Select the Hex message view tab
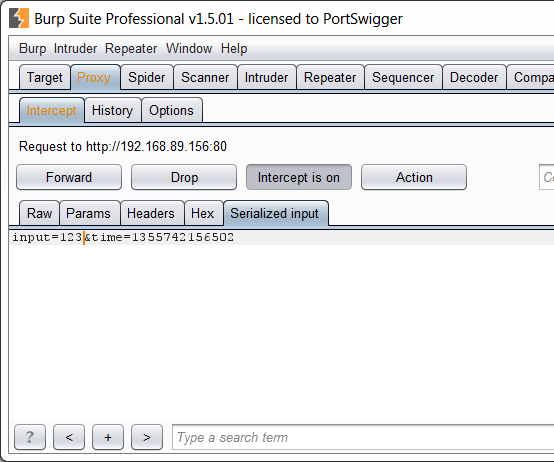 203,213
